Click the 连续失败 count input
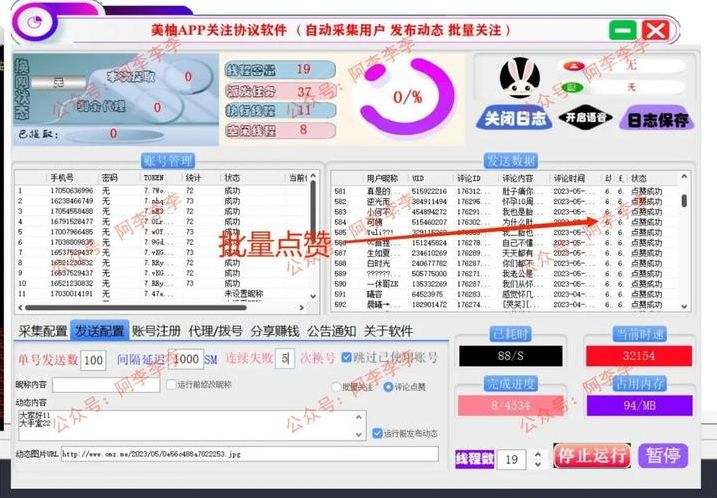The width and height of the screenshot is (717, 498). coord(285,359)
